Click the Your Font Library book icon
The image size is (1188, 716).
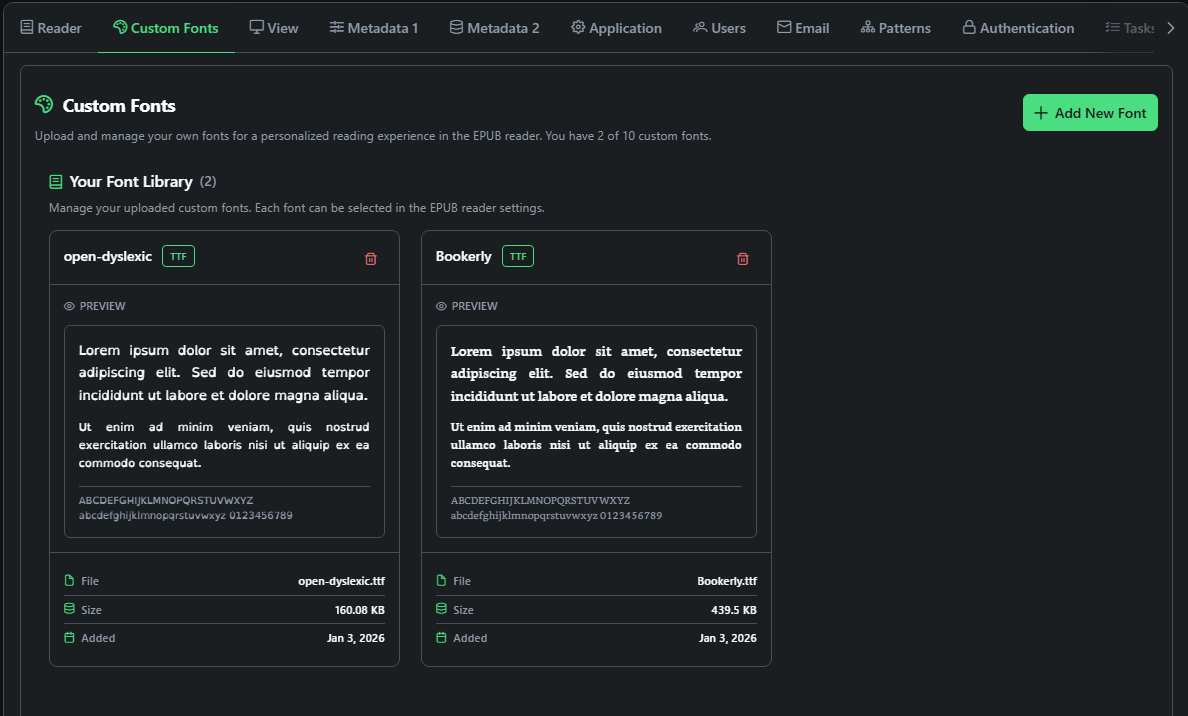click(x=56, y=182)
